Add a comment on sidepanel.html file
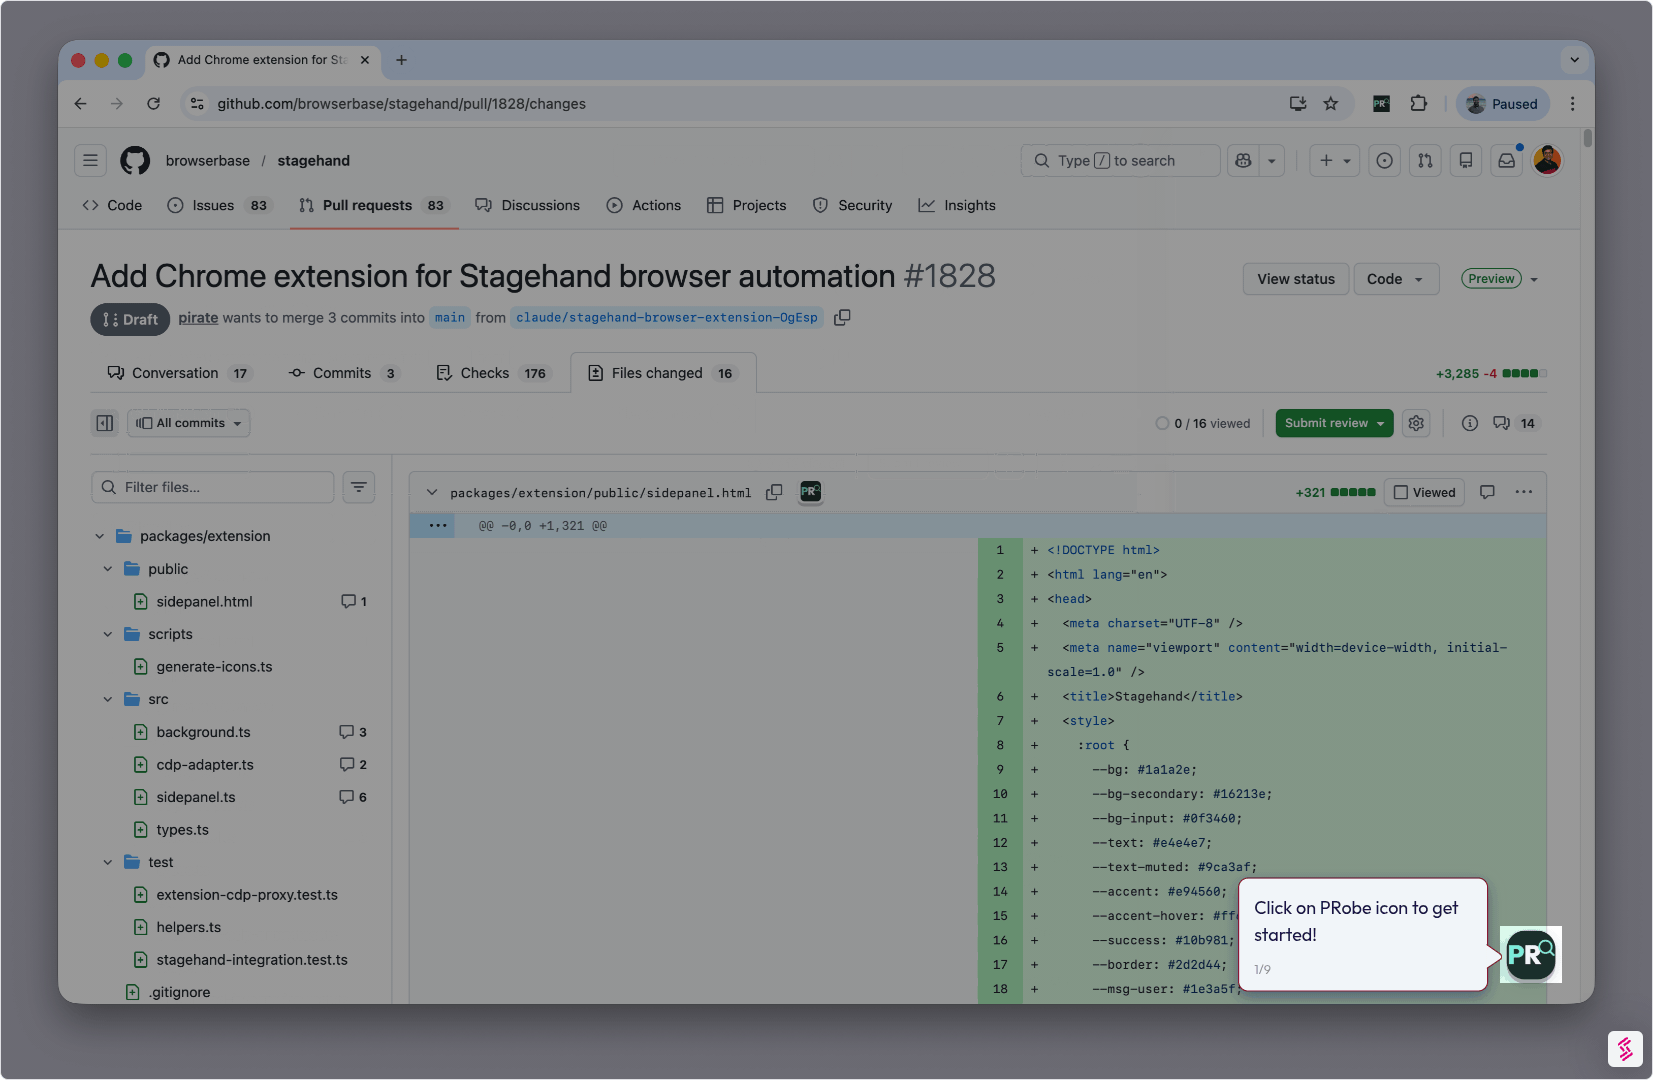The height and width of the screenshot is (1080, 1653). point(1487,492)
